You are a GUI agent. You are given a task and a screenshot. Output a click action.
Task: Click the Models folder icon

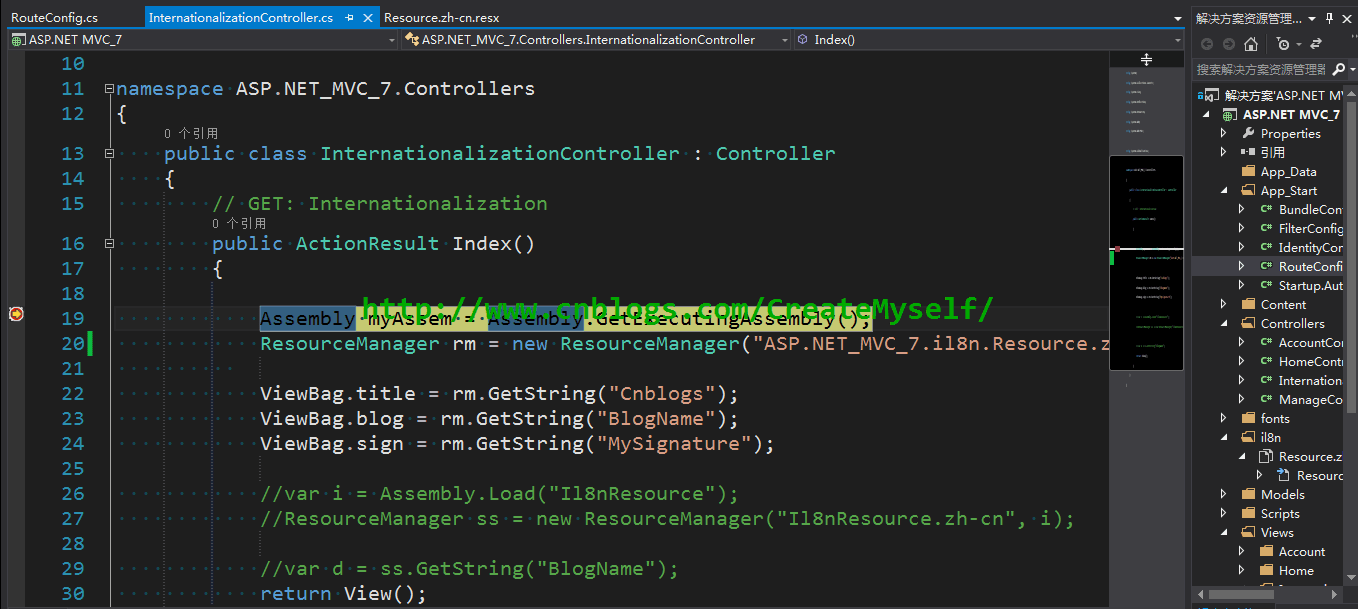tap(1248, 494)
